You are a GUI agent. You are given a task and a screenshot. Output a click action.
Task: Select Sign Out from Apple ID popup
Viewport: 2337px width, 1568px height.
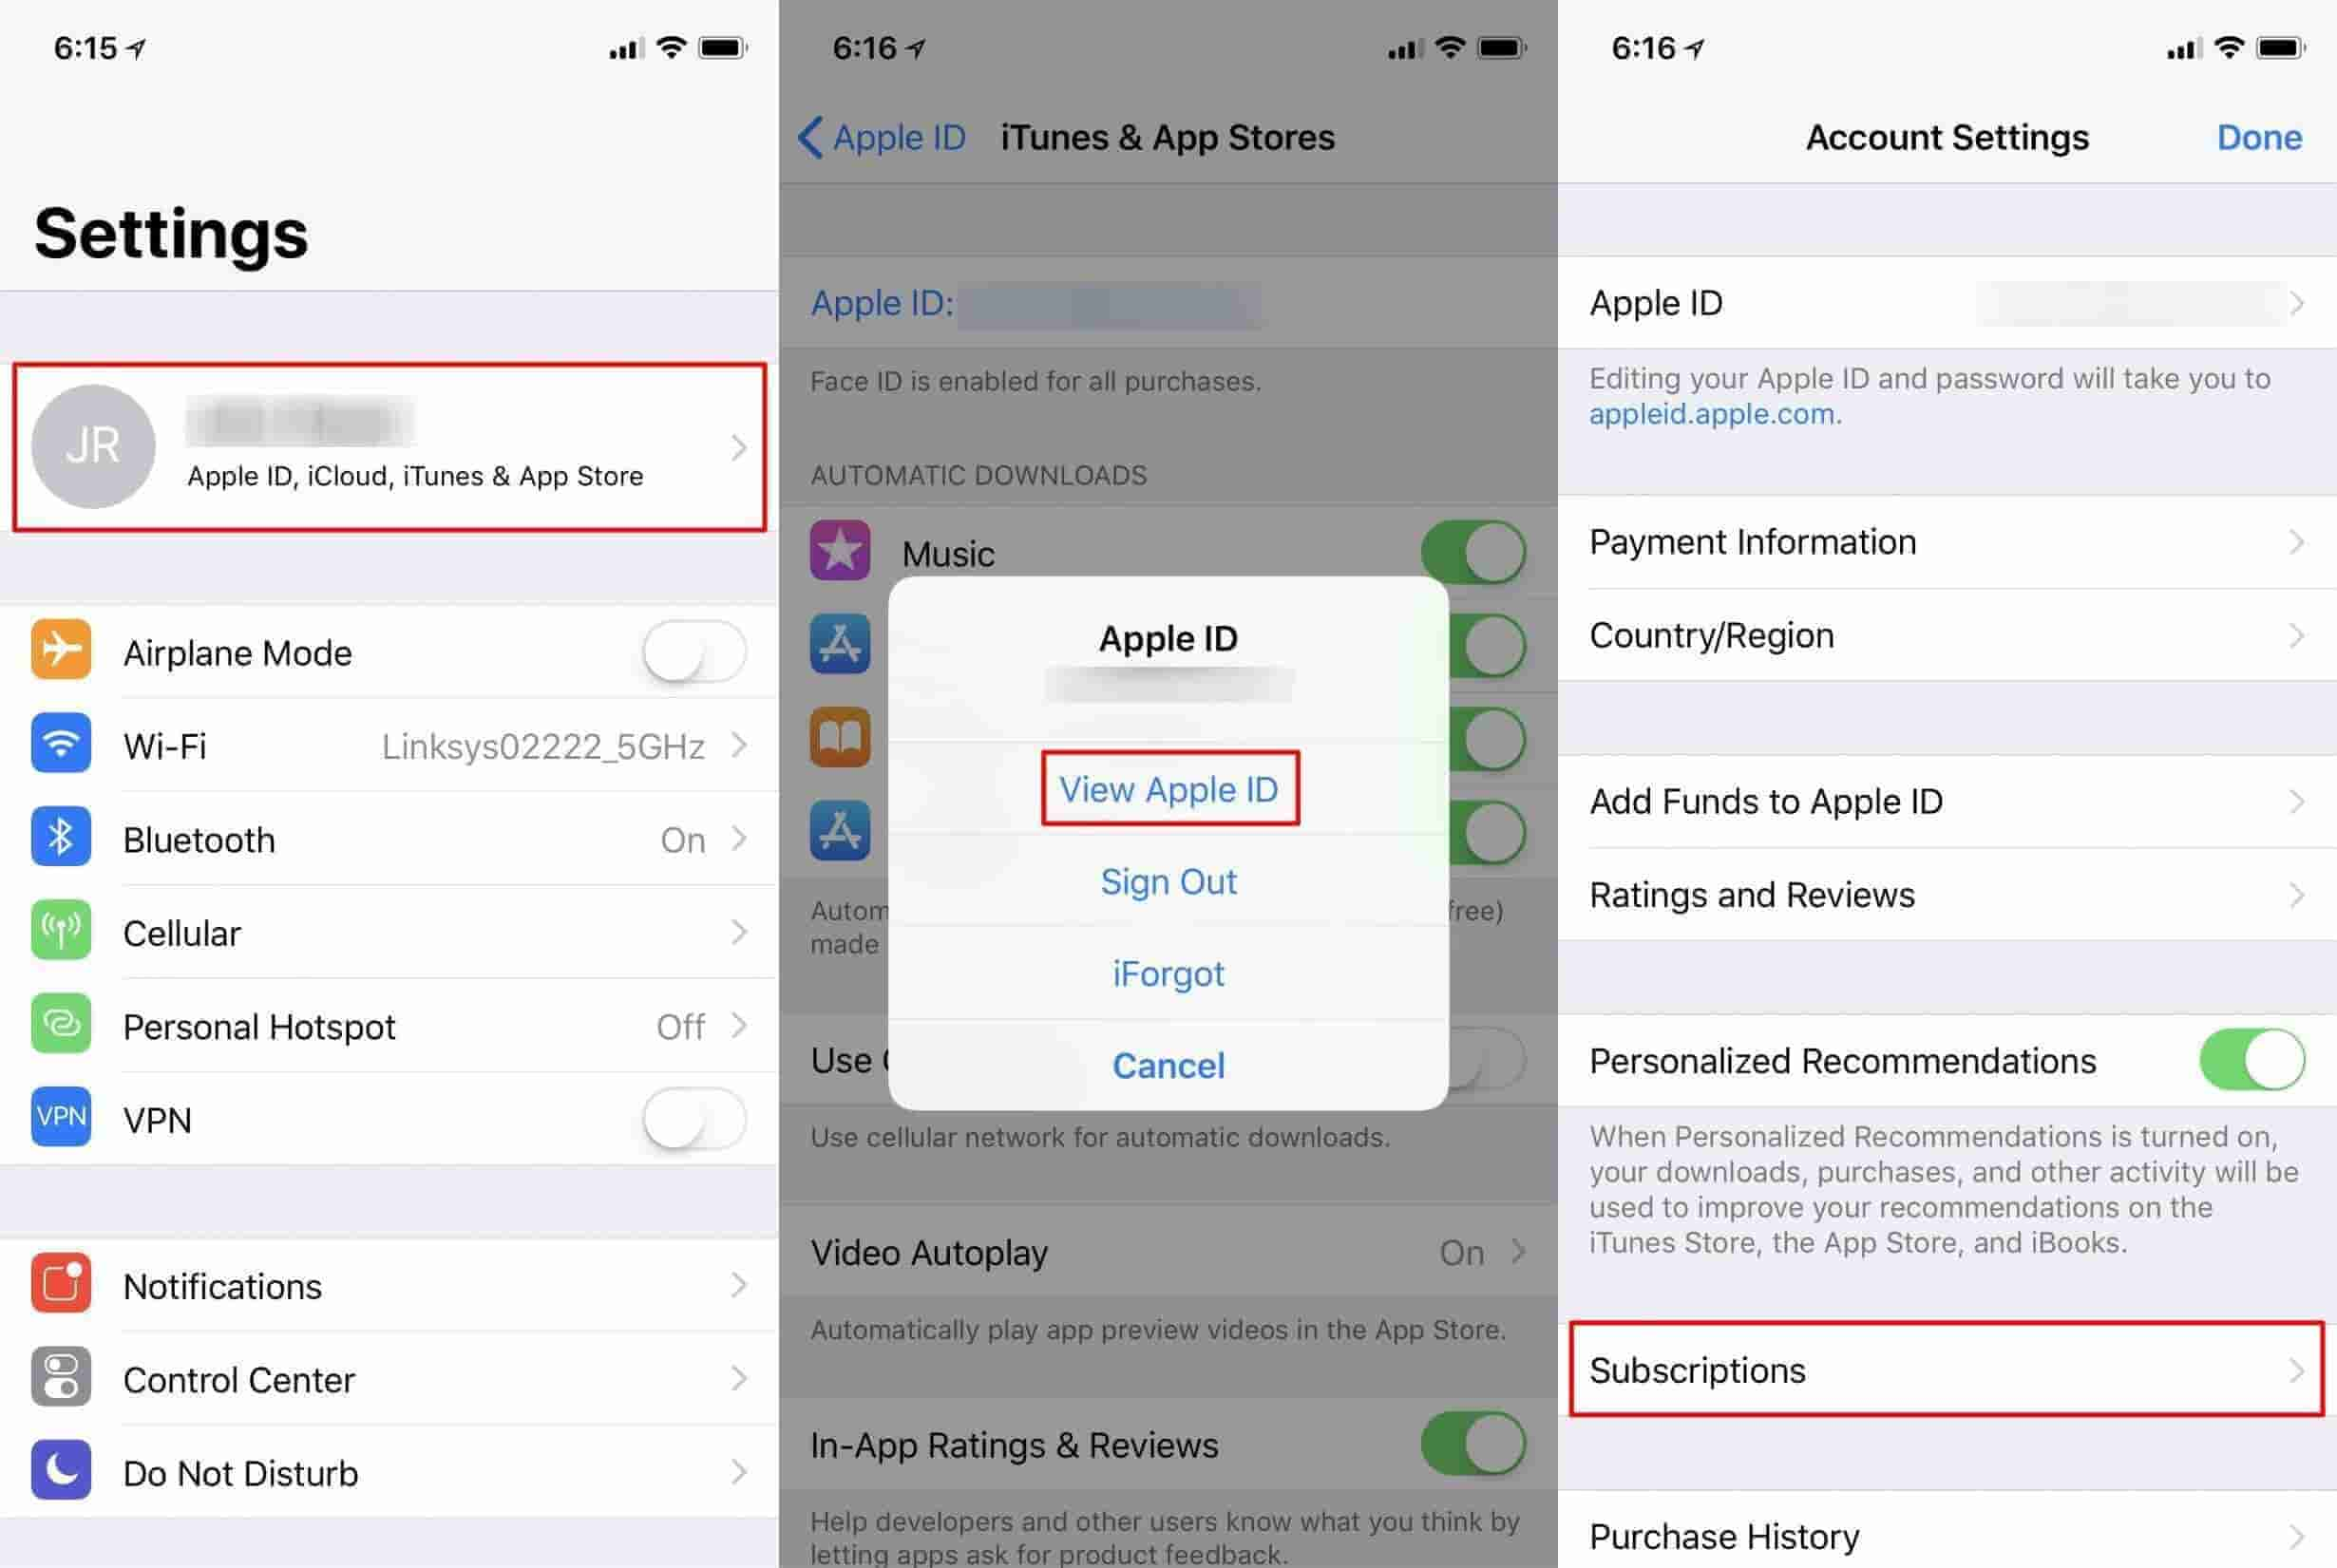pos(1169,880)
